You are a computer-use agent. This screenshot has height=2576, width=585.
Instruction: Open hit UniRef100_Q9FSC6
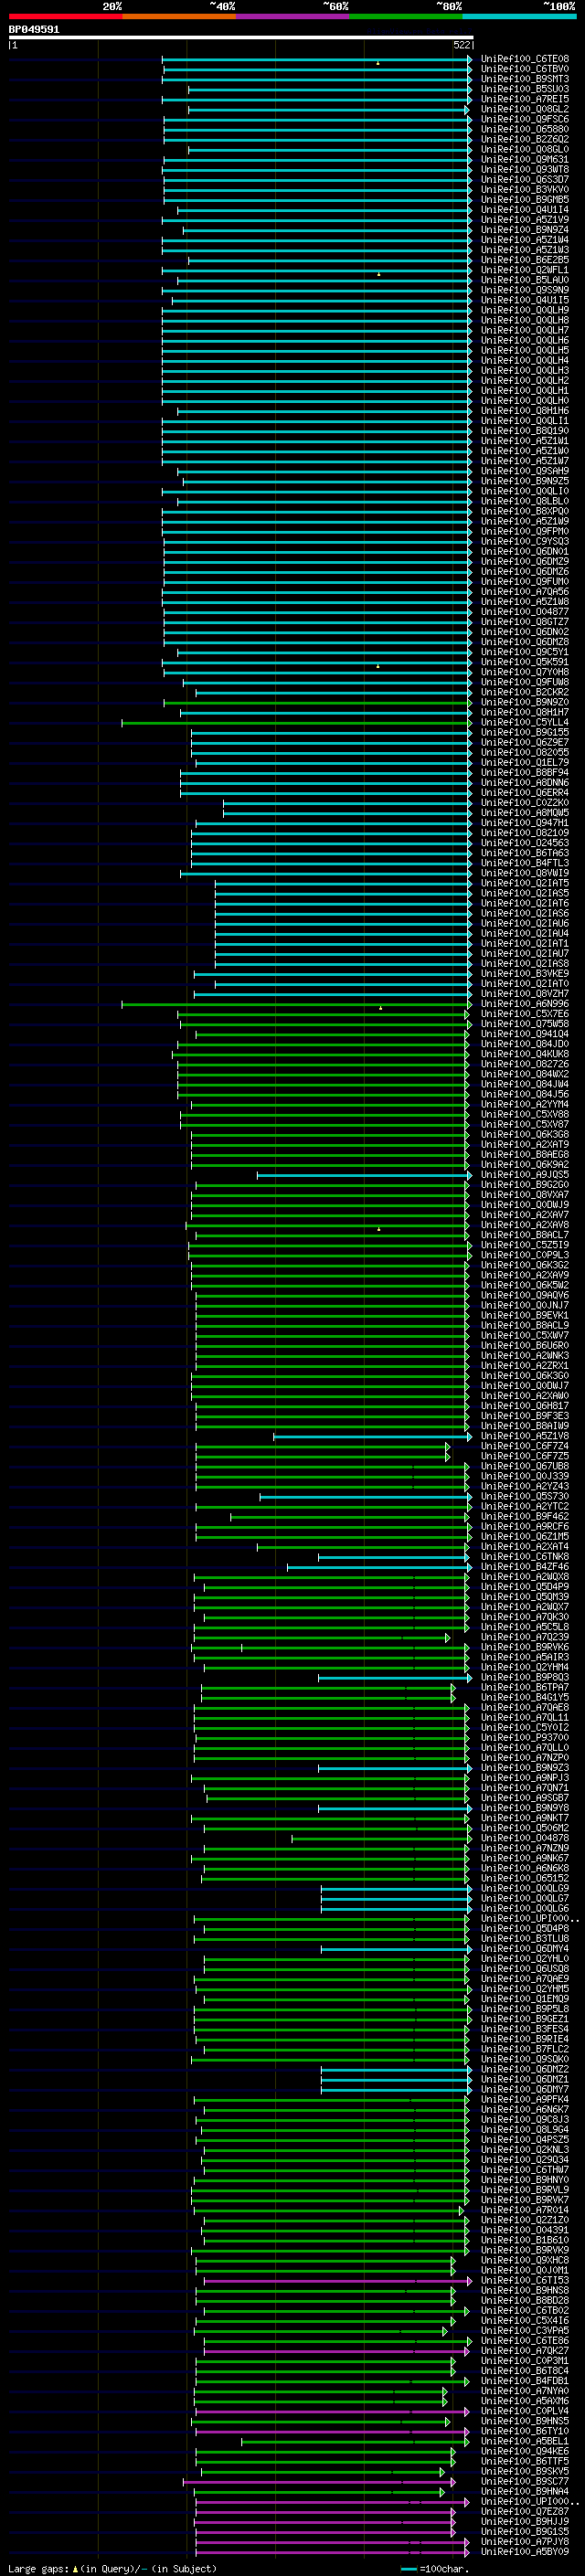point(524,119)
